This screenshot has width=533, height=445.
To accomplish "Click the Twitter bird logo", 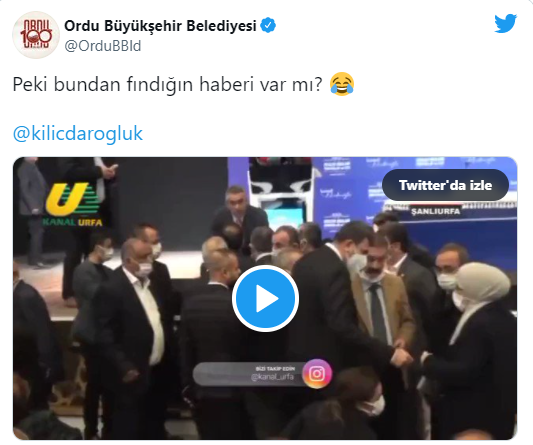I will click(x=505, y=23).
